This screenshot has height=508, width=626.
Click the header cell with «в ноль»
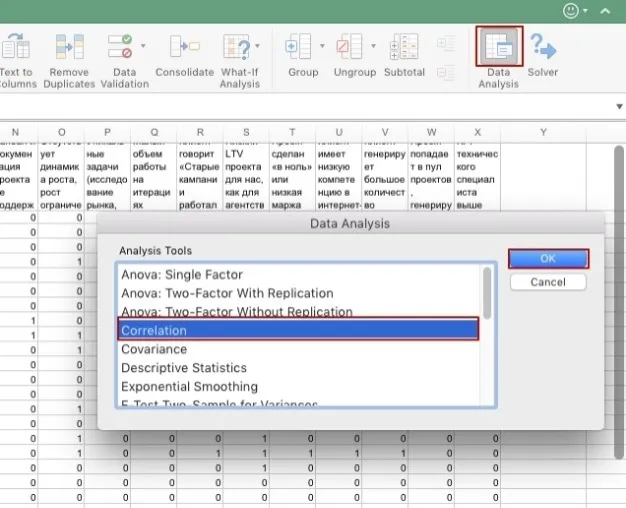click(293, 176)
